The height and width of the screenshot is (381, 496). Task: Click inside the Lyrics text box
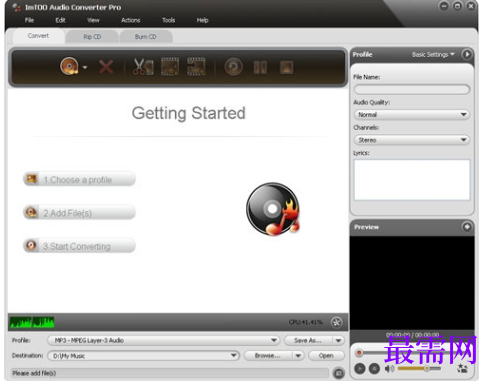(412, 180)
